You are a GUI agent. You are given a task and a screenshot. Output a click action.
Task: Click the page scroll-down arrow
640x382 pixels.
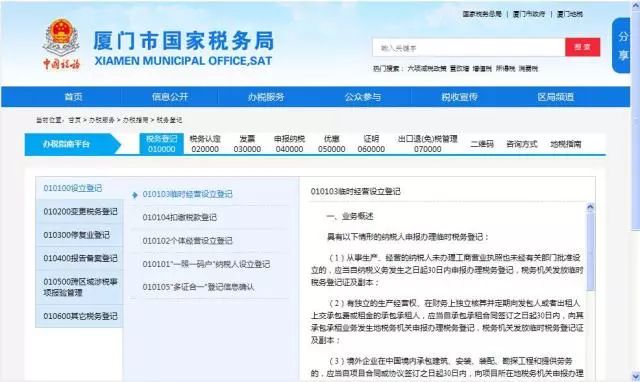point(636,376)
